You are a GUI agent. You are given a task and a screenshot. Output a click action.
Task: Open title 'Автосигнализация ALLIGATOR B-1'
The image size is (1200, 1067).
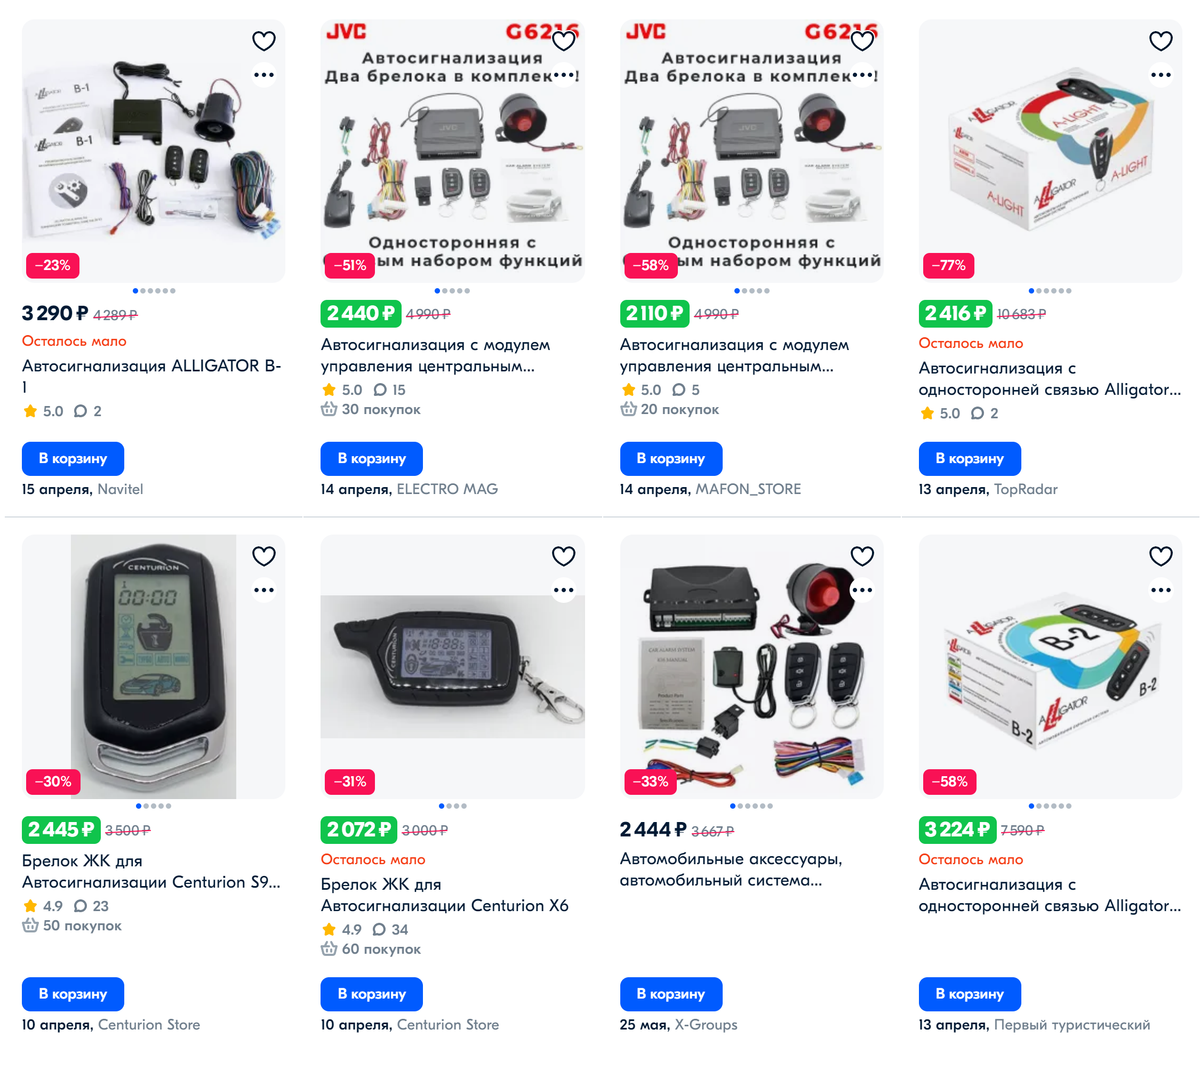[152, 376]
